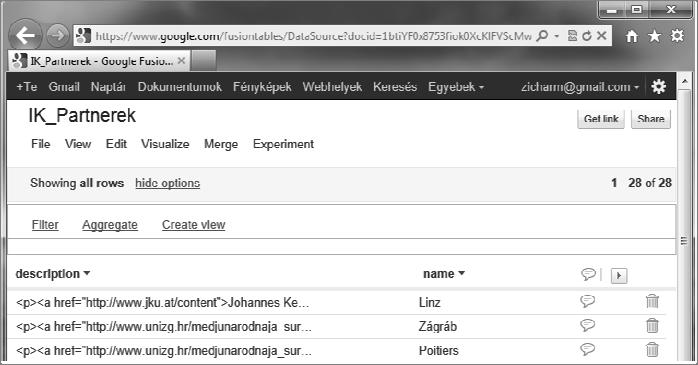This screenshot has height=365, width=698.
Task: Click the search magnifier in address bar
Action: click(x=542, y=36)
